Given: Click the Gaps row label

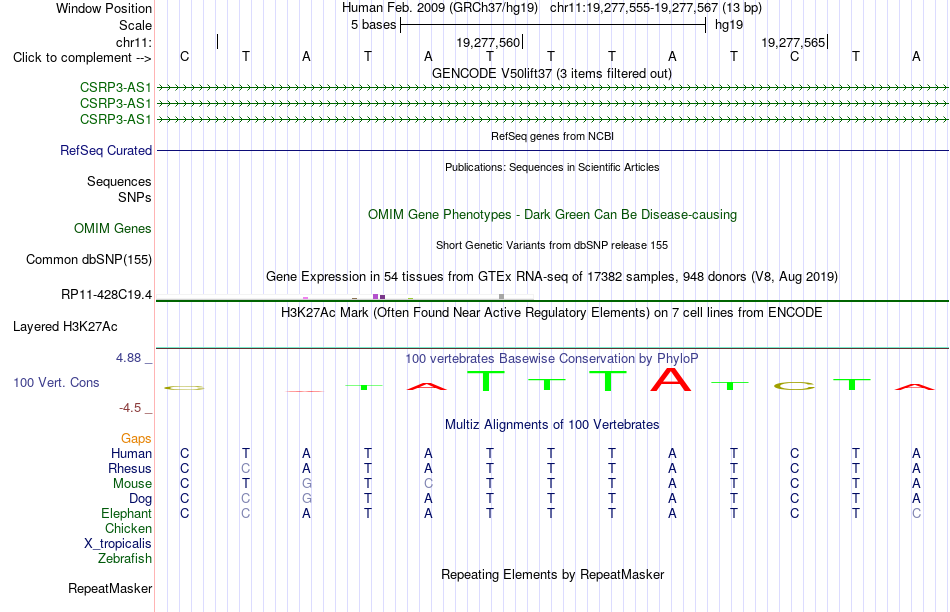Looking at the screenshot, I should pyautogui.click(x=136, y=438).
